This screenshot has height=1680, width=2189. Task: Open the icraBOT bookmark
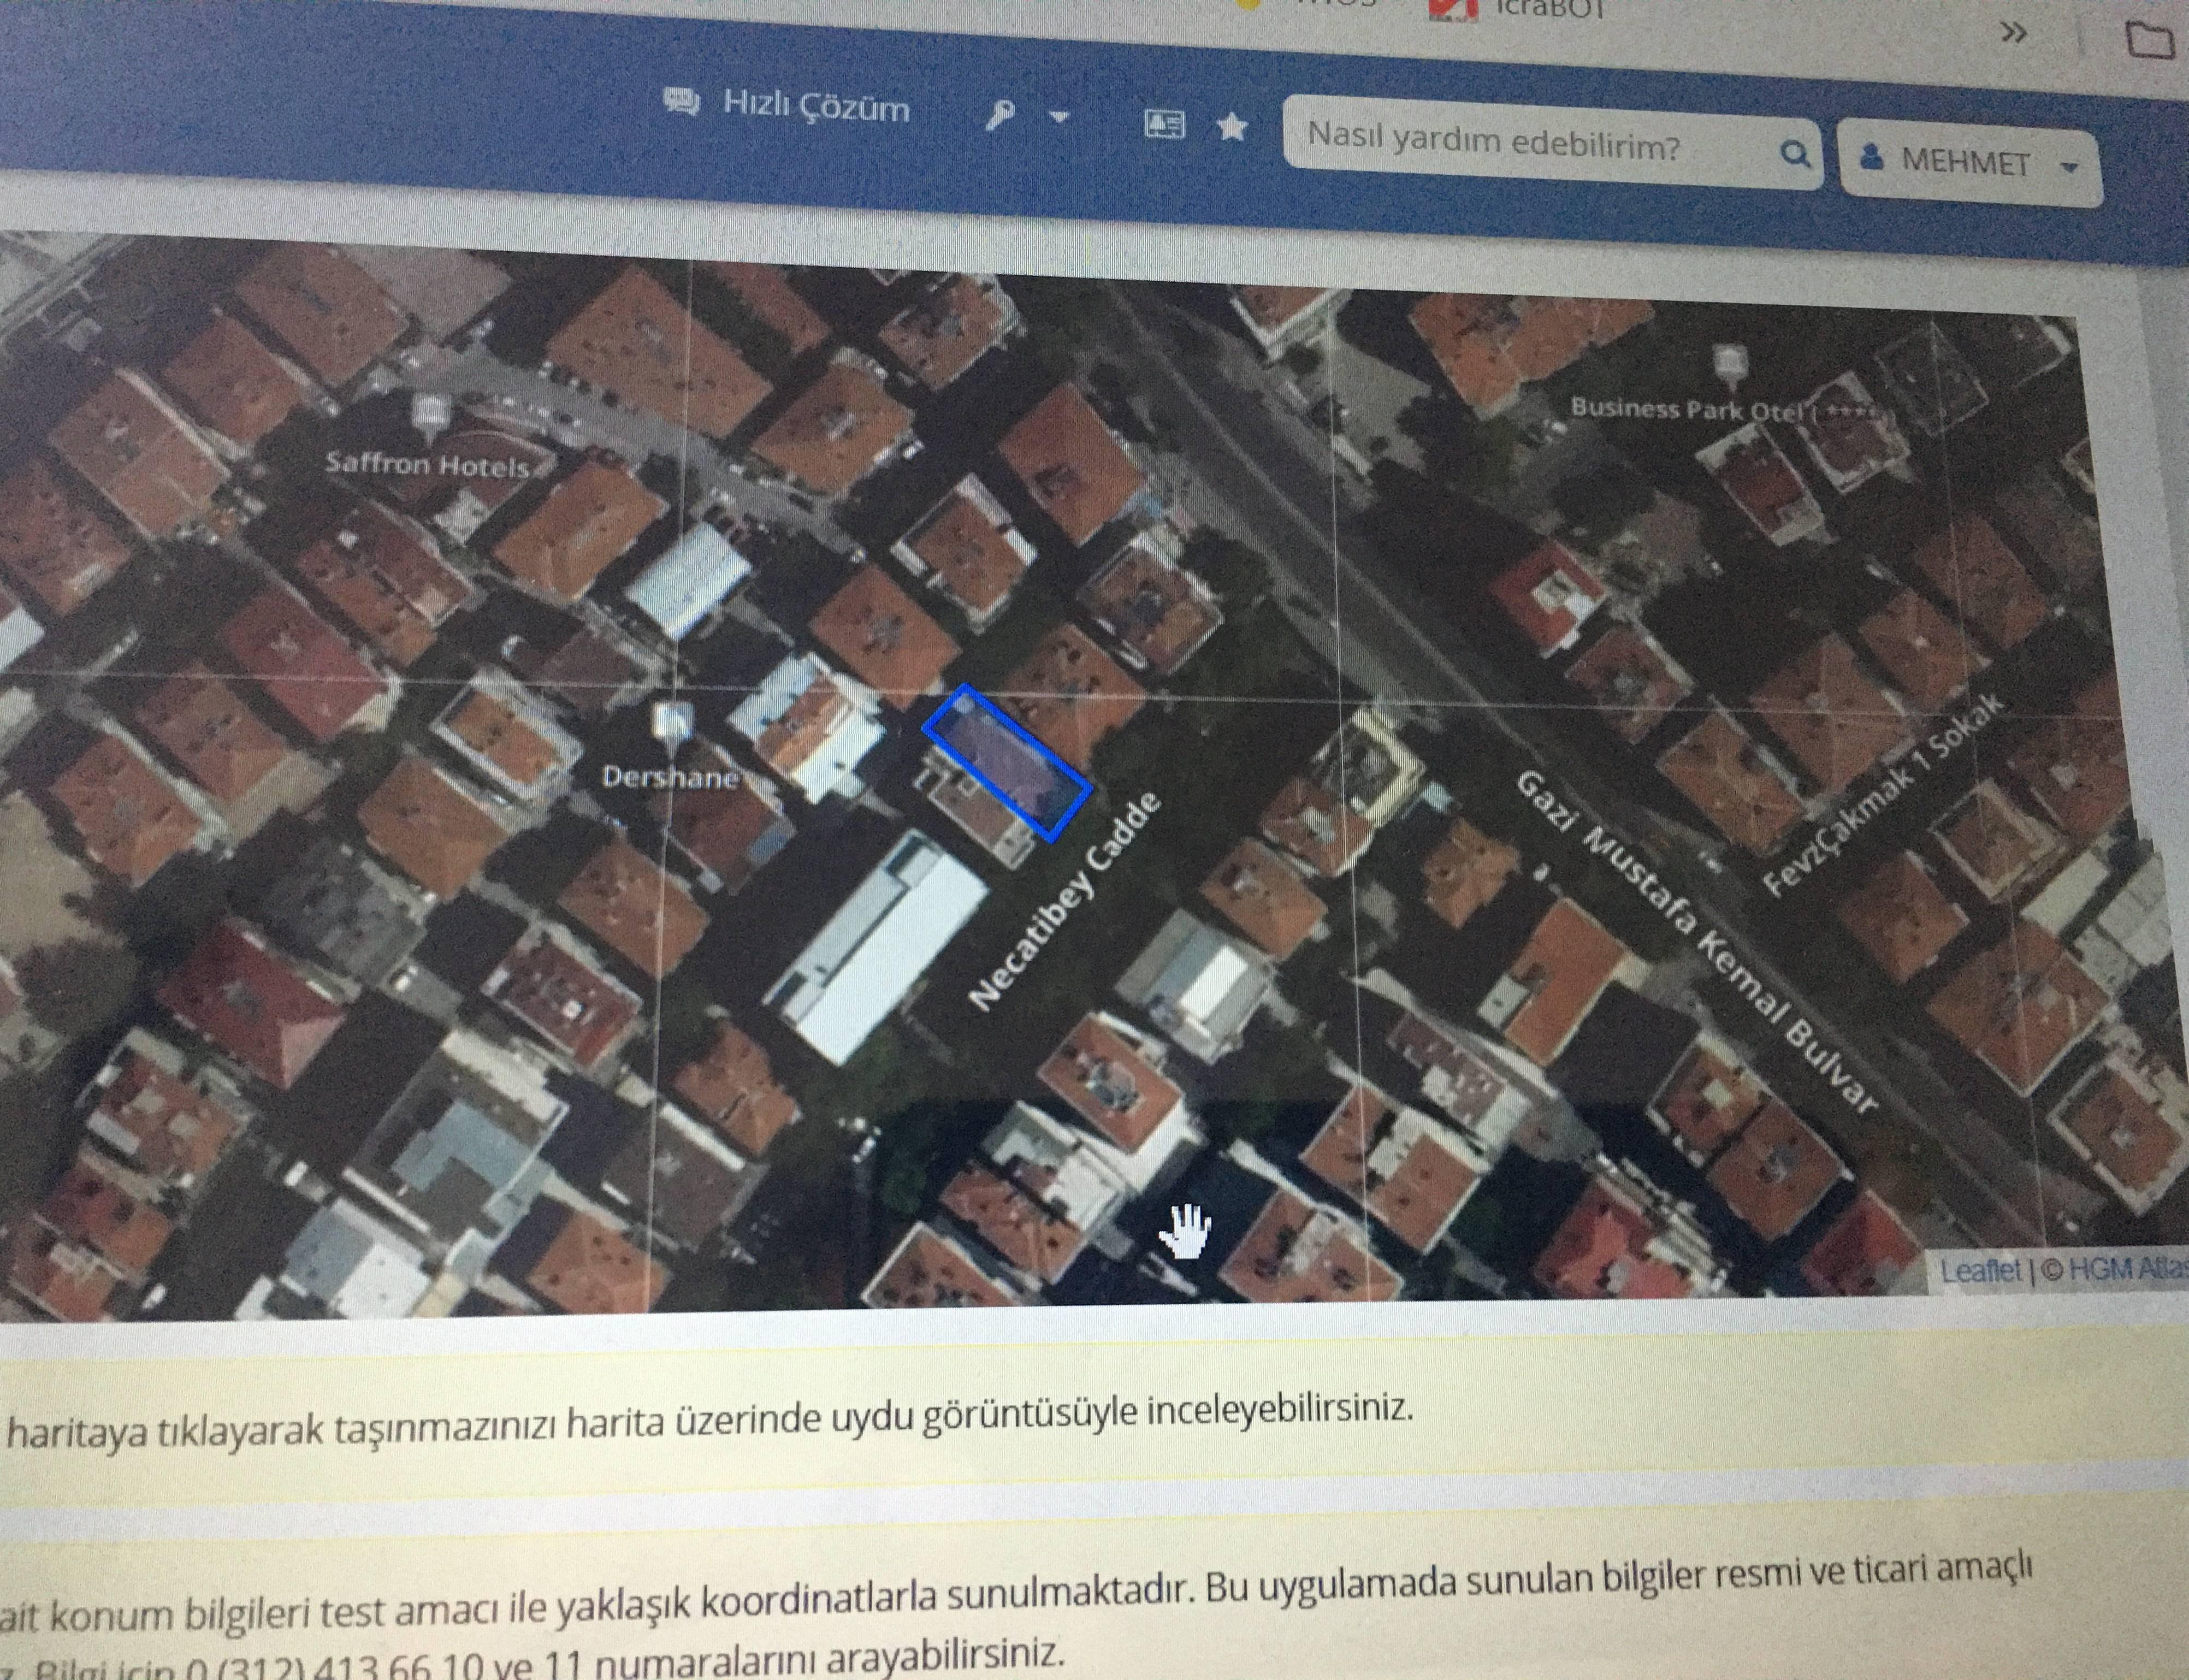click(x=1517, y=9)
